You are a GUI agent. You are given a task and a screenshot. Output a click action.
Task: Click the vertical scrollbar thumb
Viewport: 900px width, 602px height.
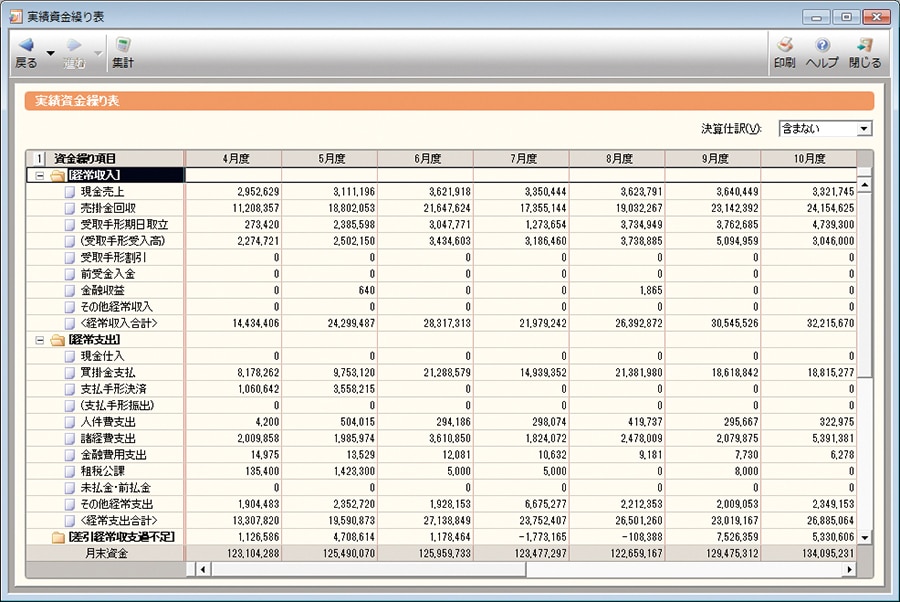tap(864, 285)
